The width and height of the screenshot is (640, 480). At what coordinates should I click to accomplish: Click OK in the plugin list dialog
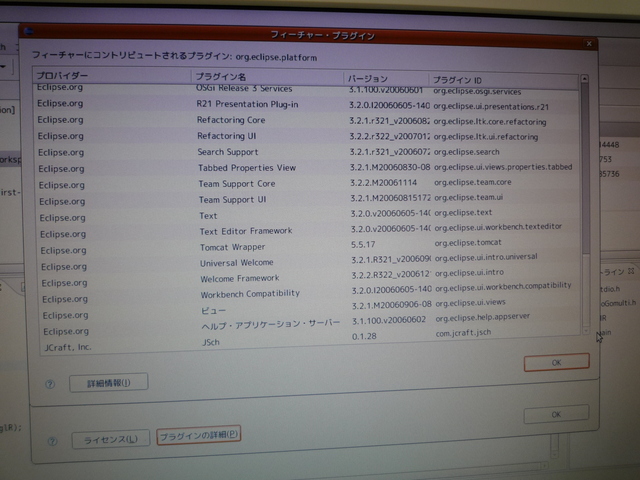[556, 362]
